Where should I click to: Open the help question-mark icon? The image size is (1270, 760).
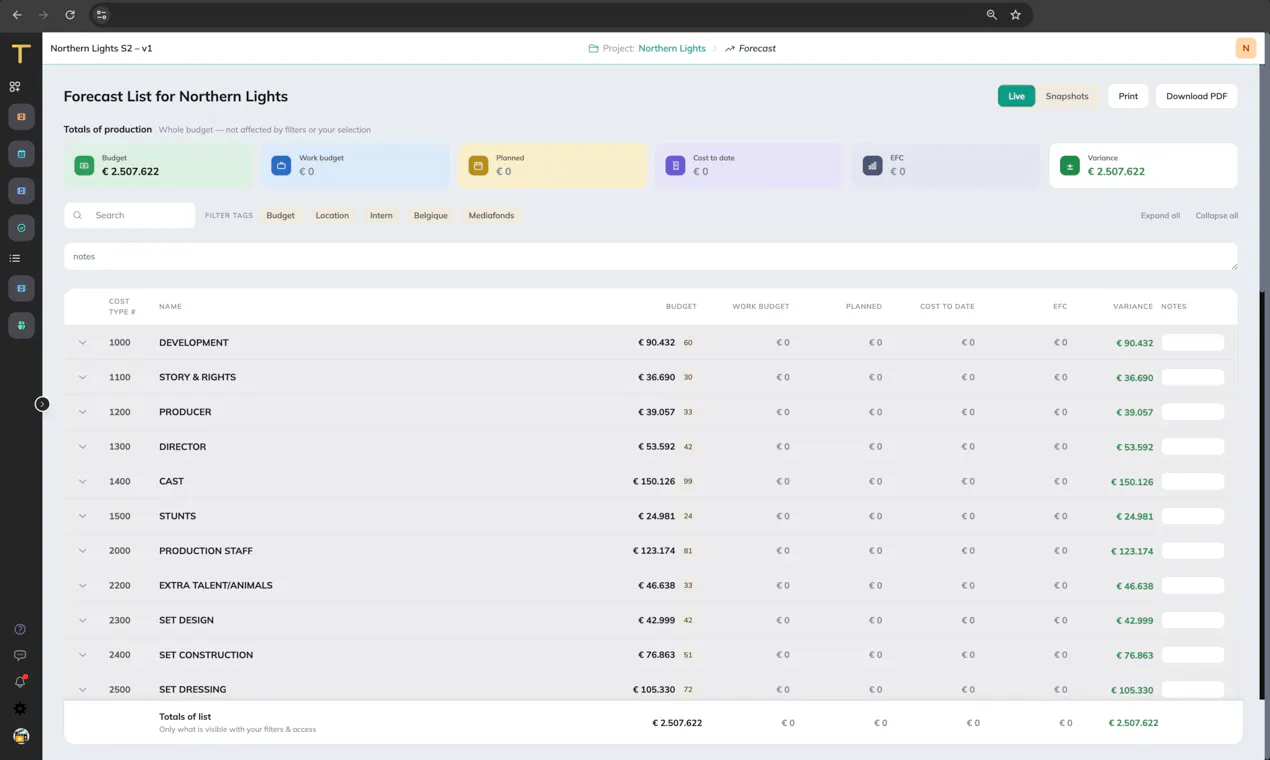20,629
